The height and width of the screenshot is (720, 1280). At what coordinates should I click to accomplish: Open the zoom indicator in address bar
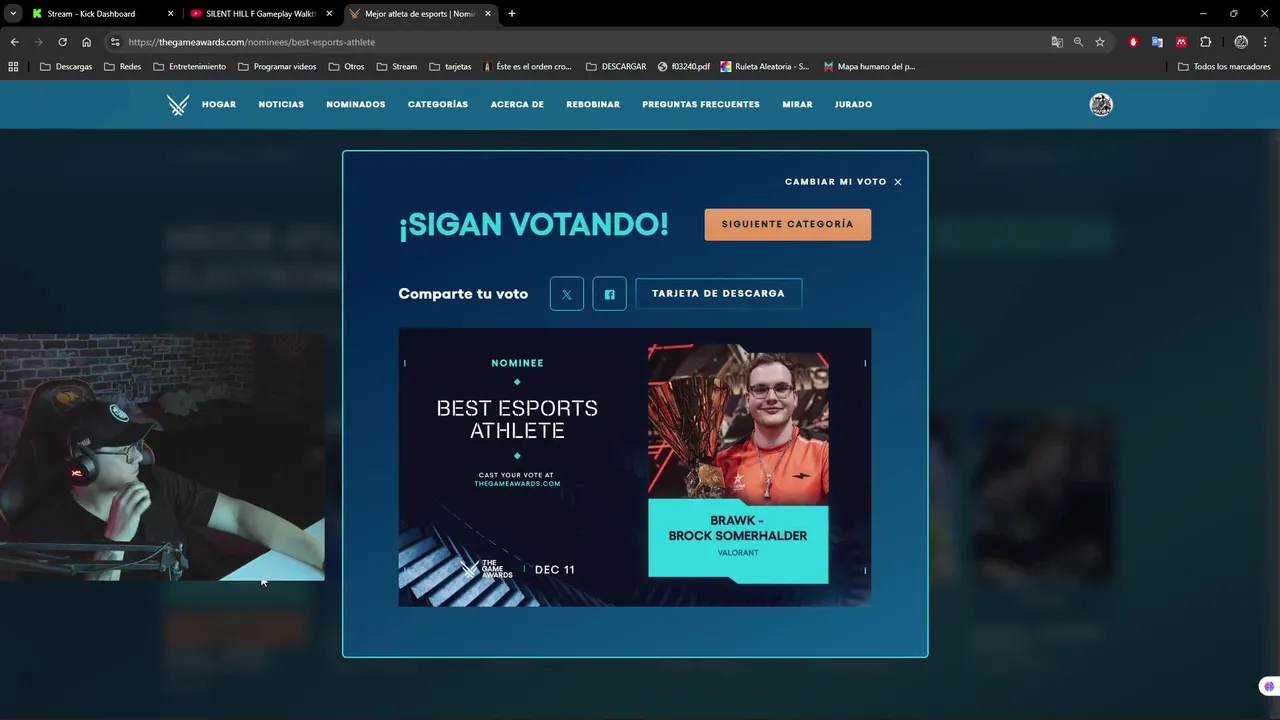1078,42
